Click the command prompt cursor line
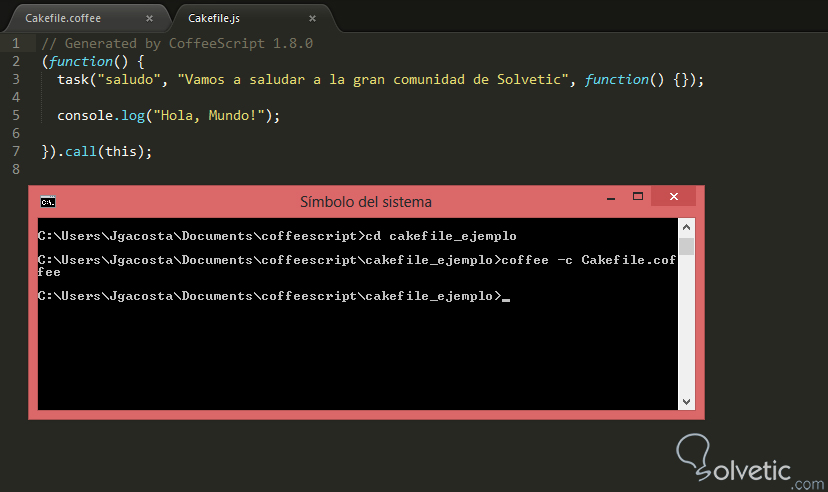Screen dimensions: 828x492 coord(270,296)
